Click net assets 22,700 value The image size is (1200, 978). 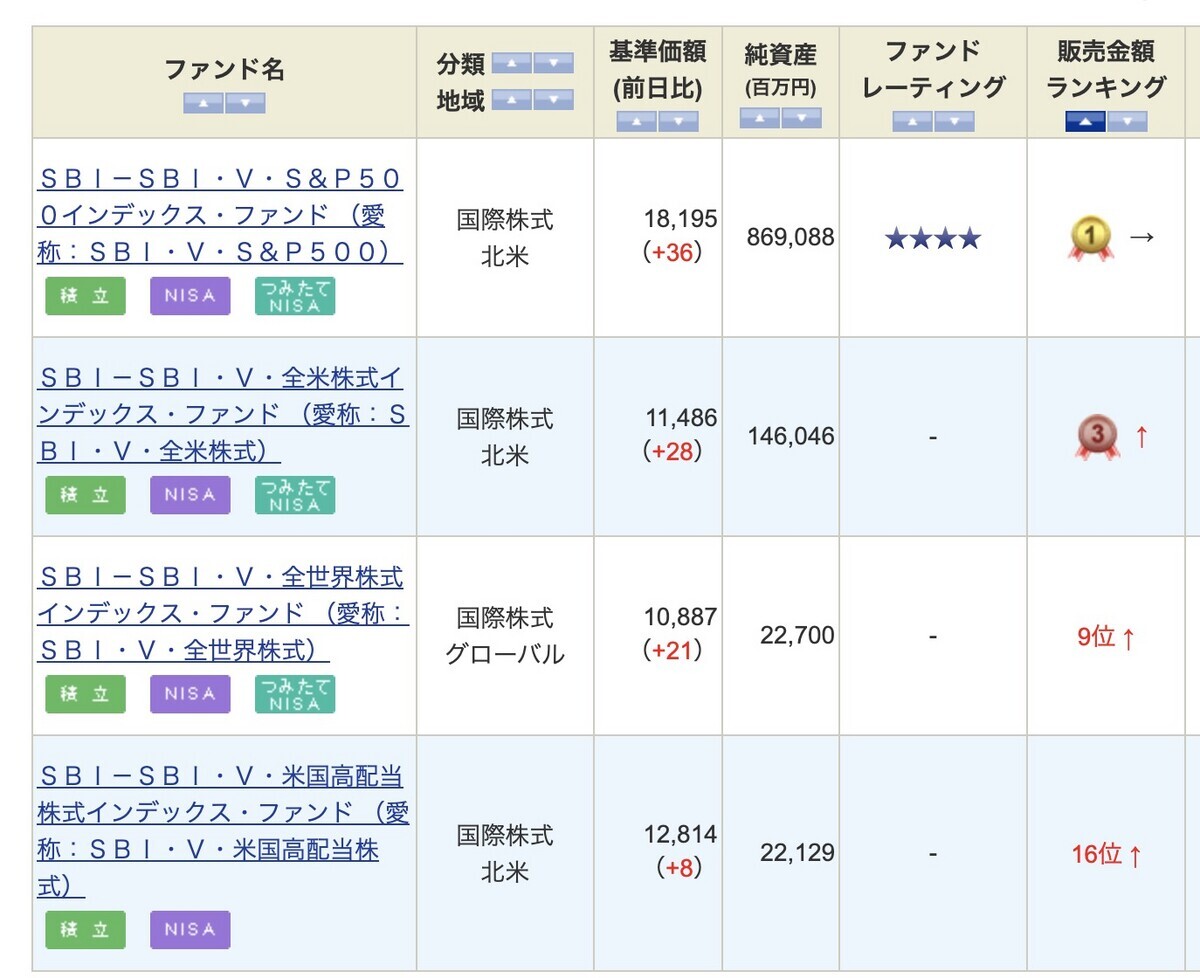point(797,636)
